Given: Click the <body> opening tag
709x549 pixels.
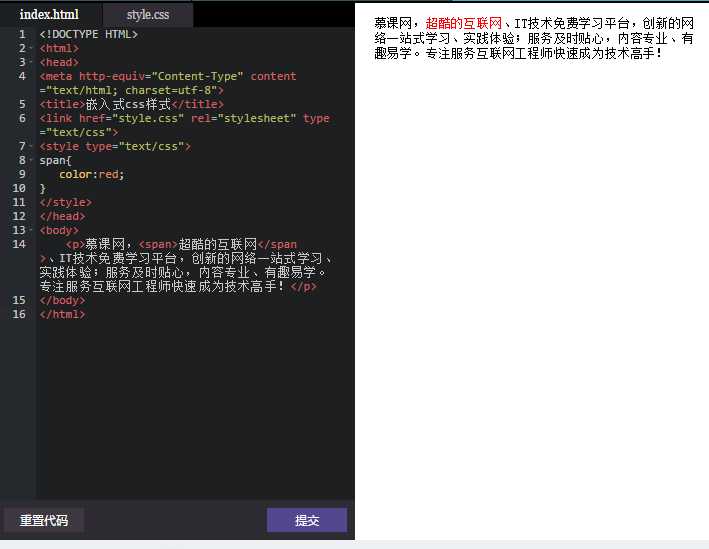Looking at the screenshot, I should click(59, 230).
